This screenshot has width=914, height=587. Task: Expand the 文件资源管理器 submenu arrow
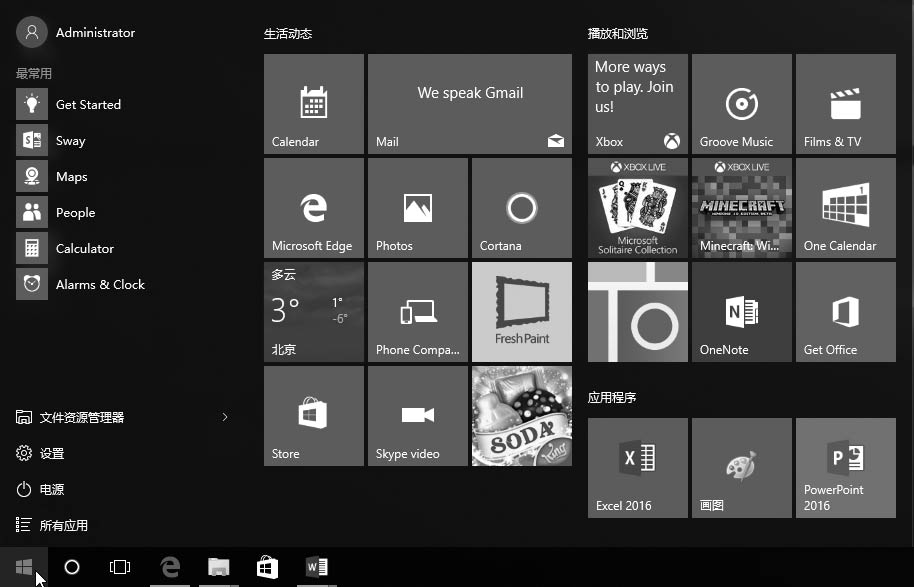point(225,417)
